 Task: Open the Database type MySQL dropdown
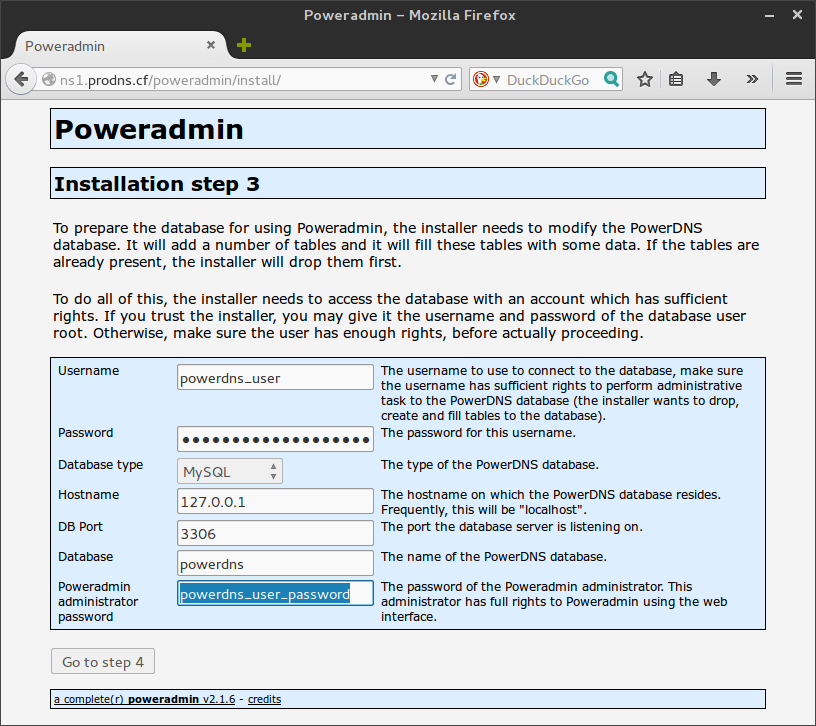click(x=230, y=471)
